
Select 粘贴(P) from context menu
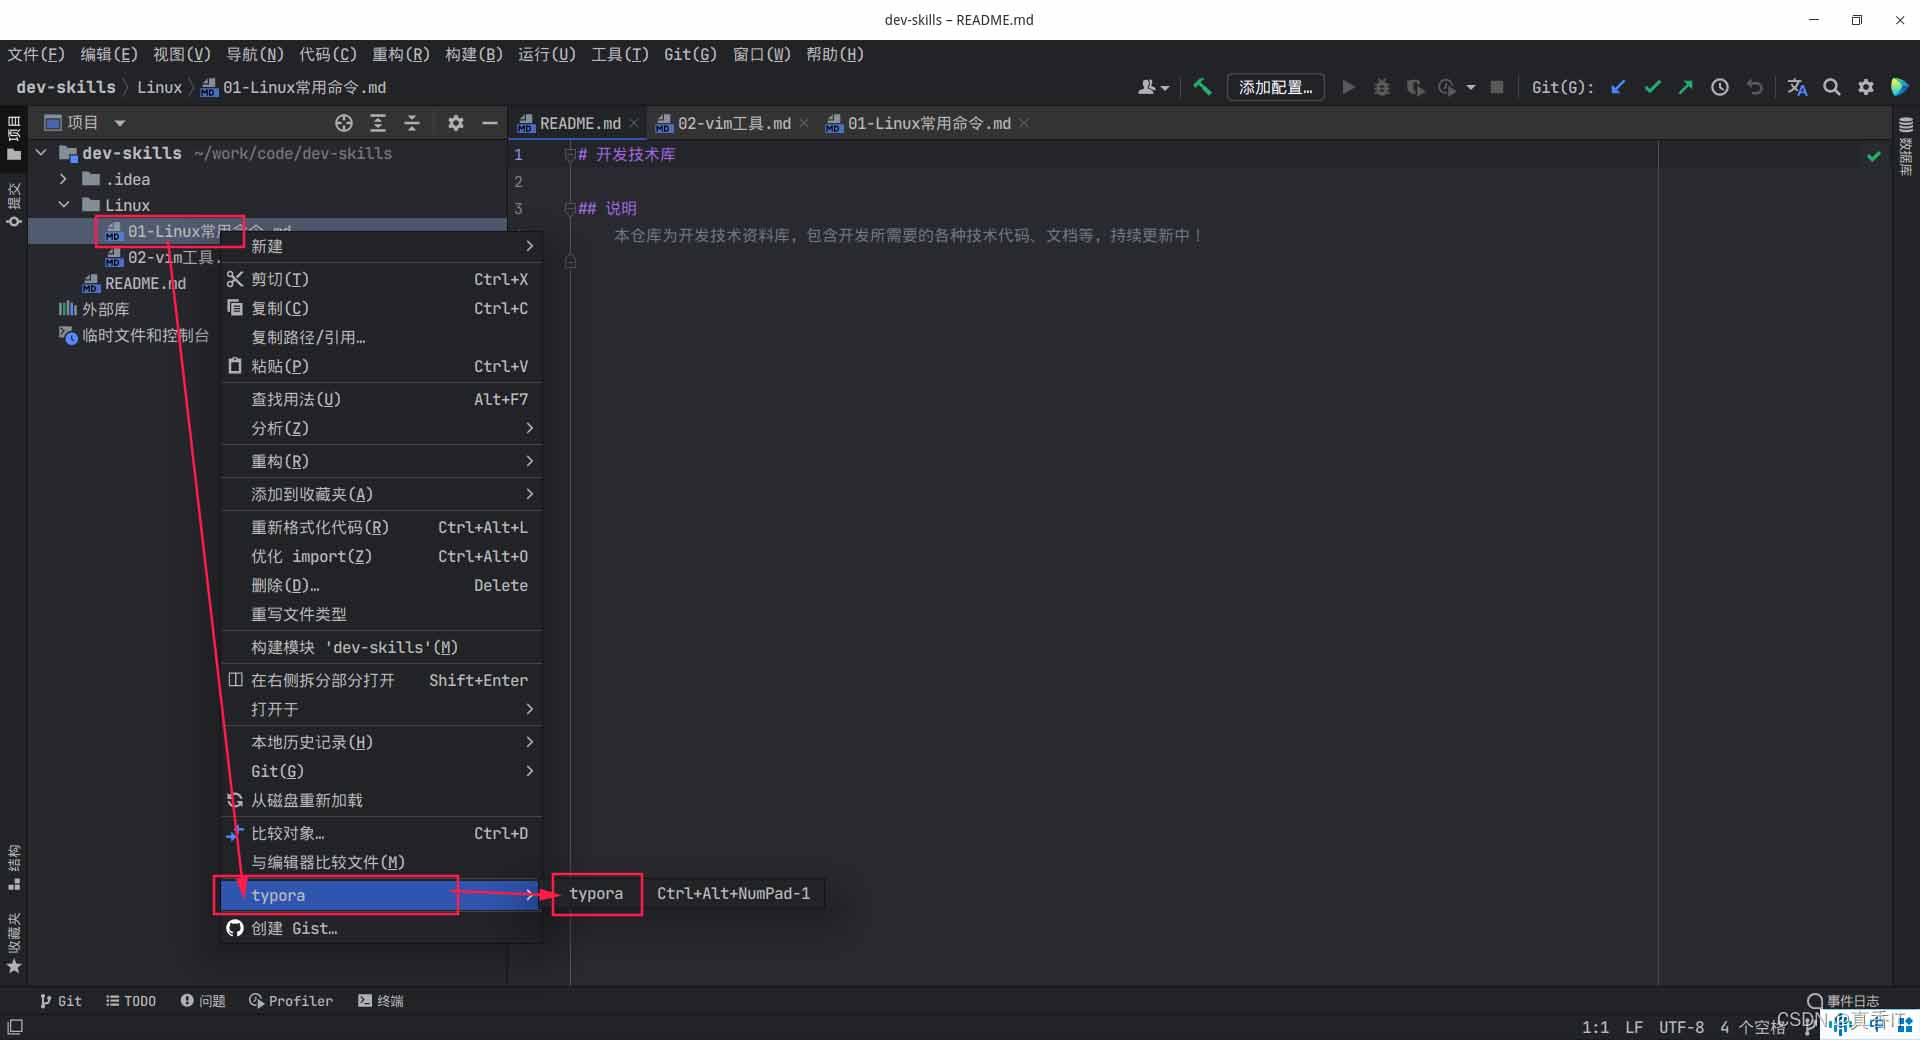click(x=382, y=366)
